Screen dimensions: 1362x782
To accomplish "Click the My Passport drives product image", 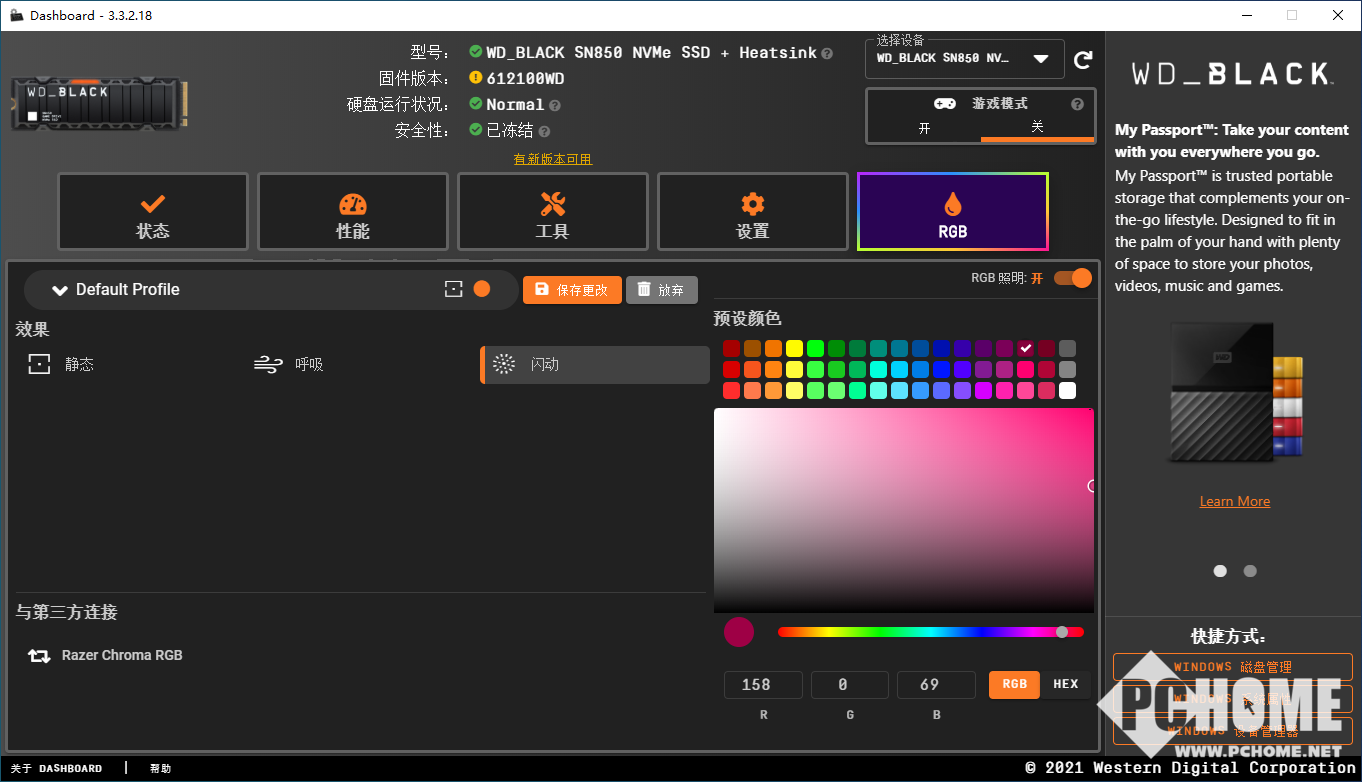I will pyautogui.click(x=1235, y=393).
